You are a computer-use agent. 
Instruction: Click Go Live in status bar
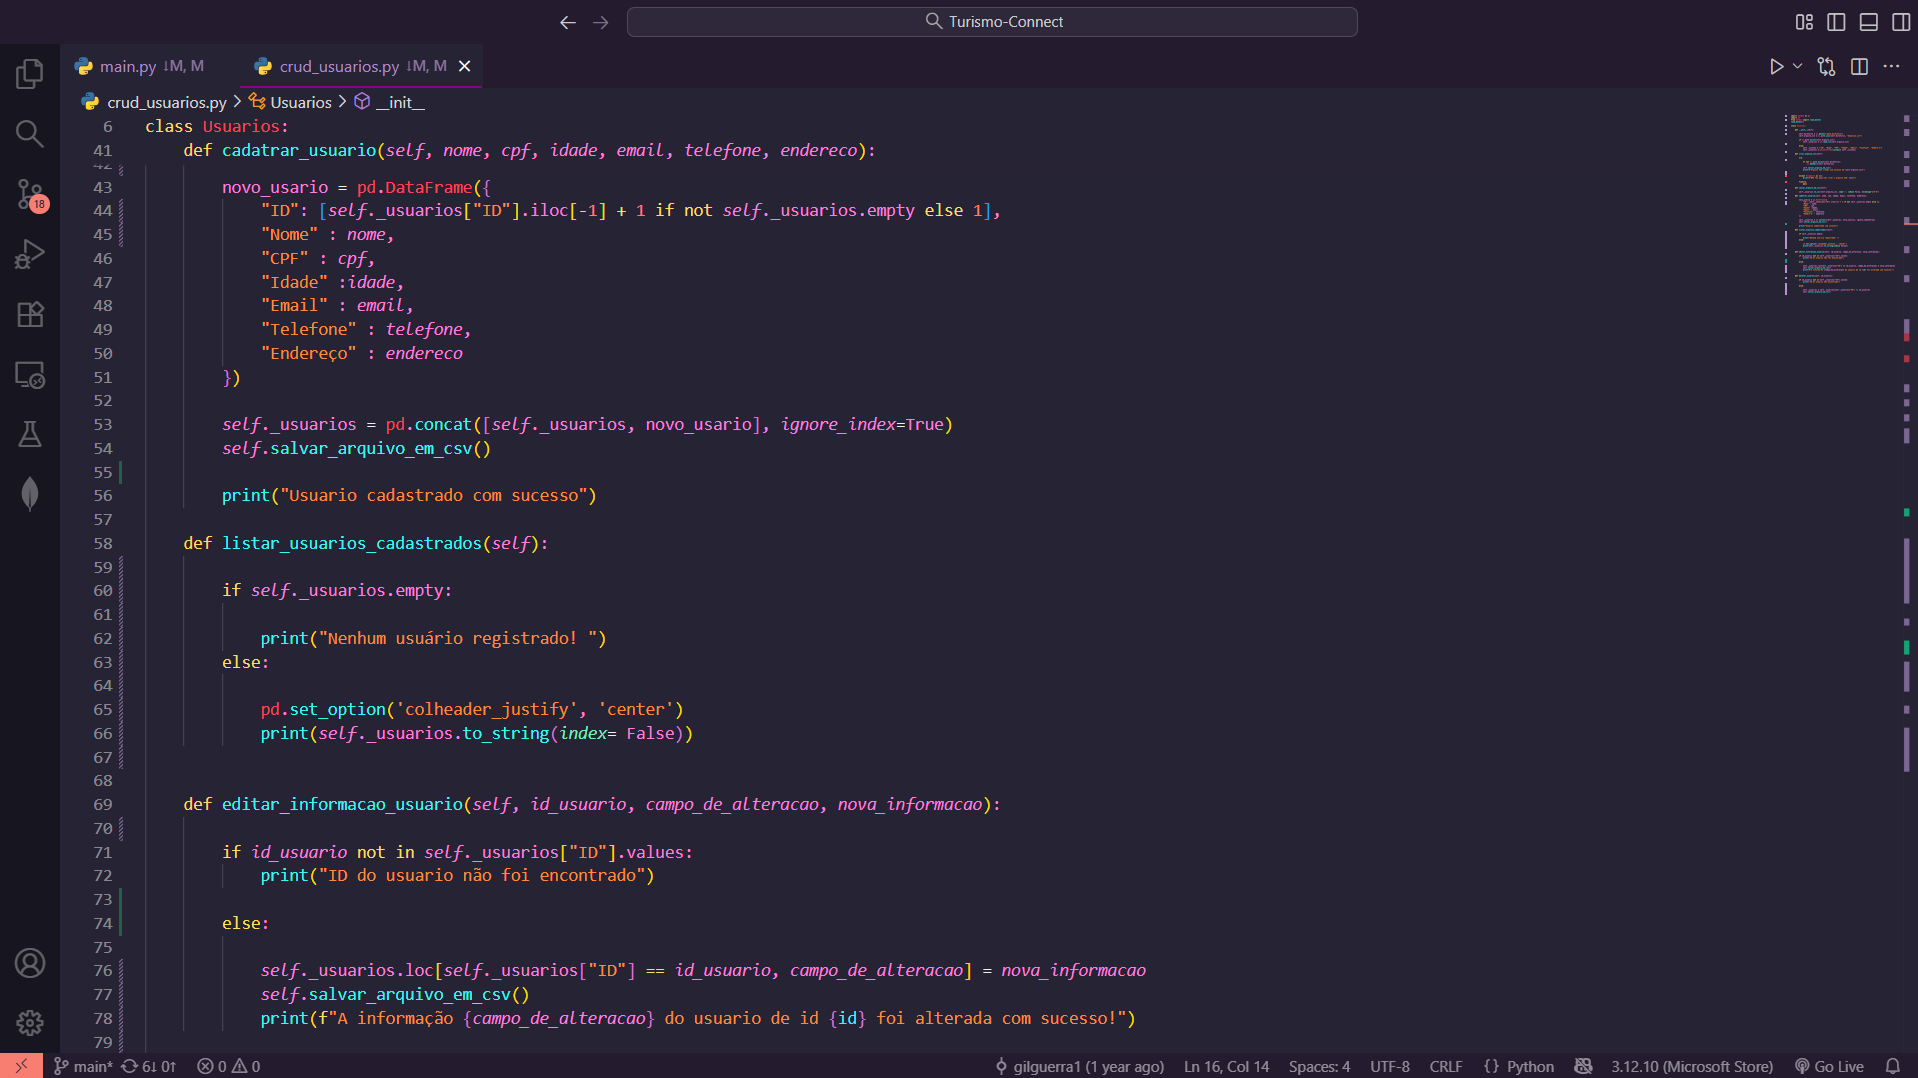(1829, 1066)
